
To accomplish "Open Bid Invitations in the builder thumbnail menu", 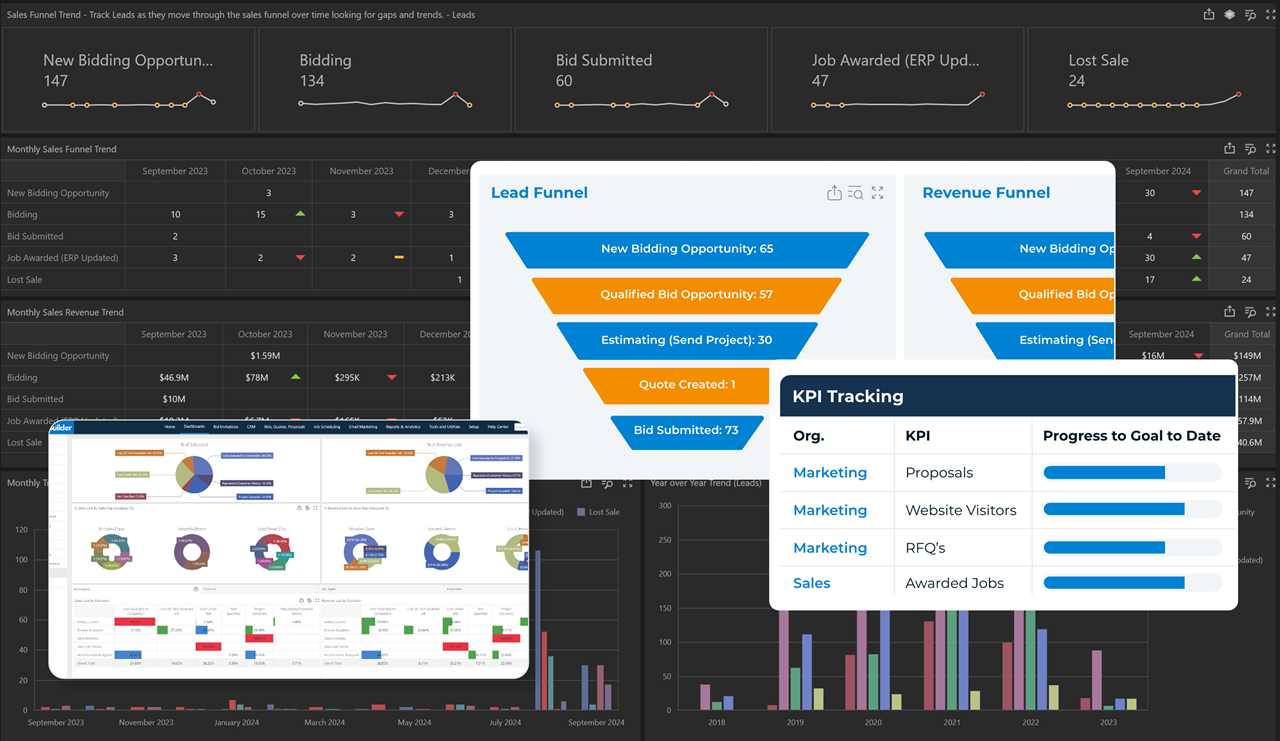I will point(225,427).
